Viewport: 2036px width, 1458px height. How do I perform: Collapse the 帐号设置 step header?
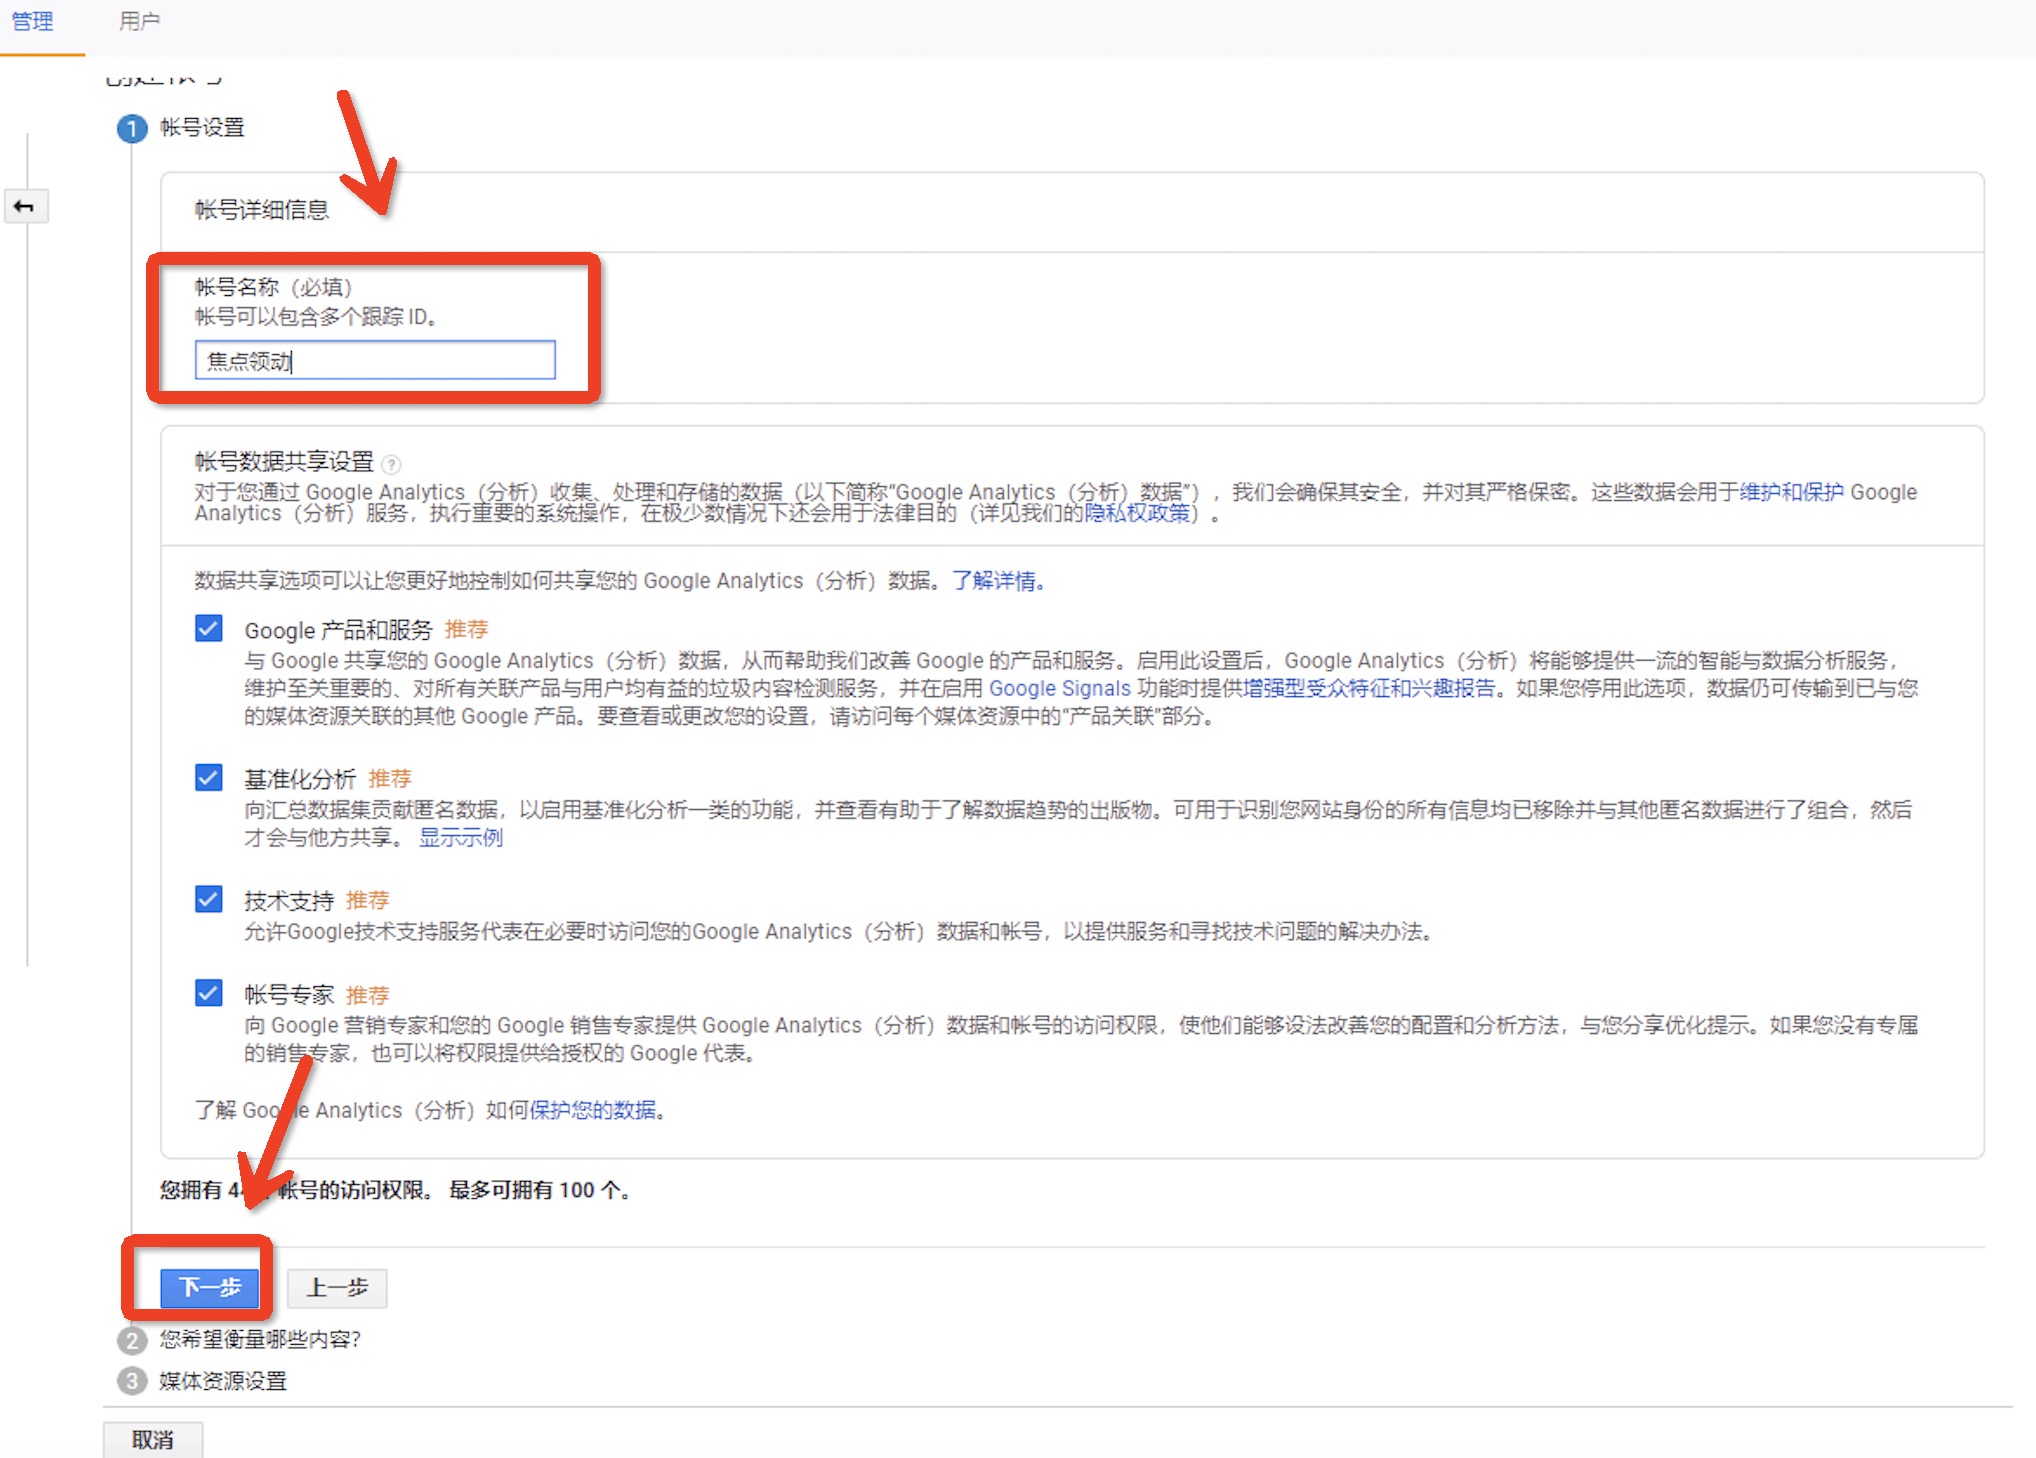pyautogui.click(x=202, y=128)
